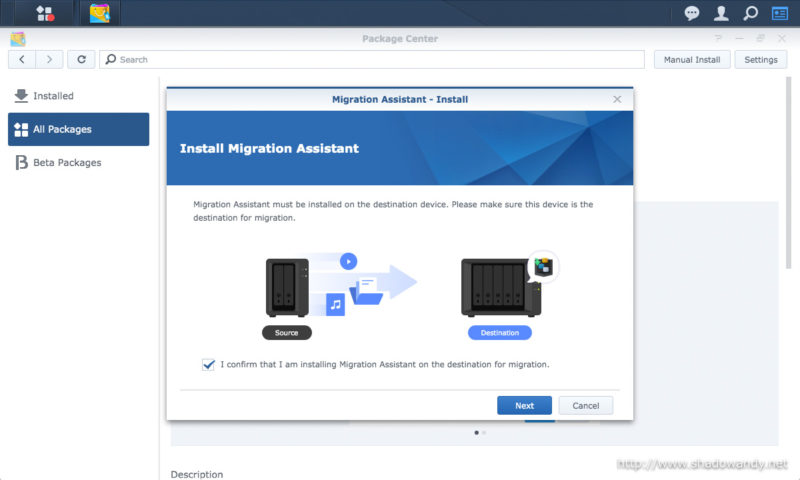Click the Source label badge
800x480 pixels.
[287, 333]
